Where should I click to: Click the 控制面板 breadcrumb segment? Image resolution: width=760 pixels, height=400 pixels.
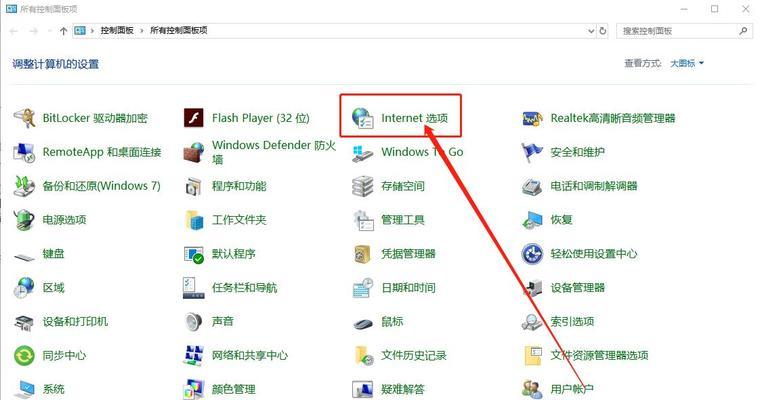117,31
